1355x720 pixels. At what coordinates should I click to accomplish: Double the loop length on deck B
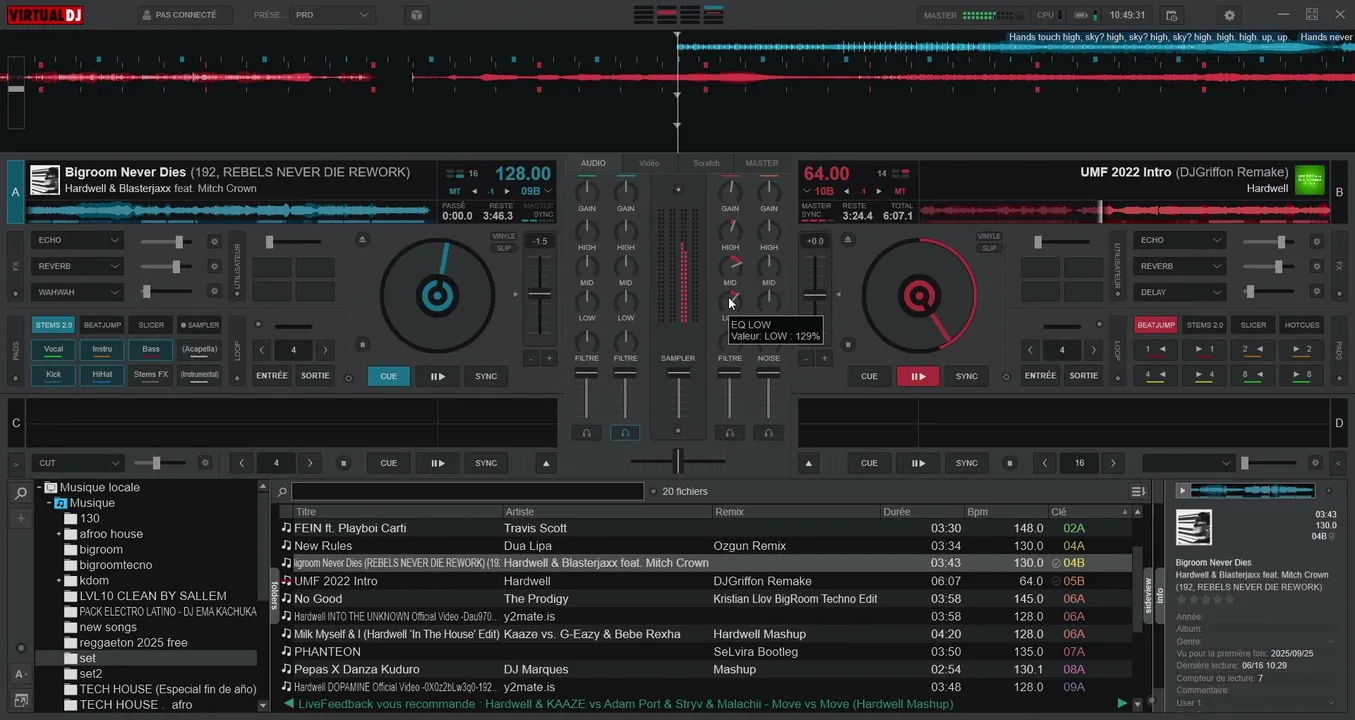pos(1093,350)
